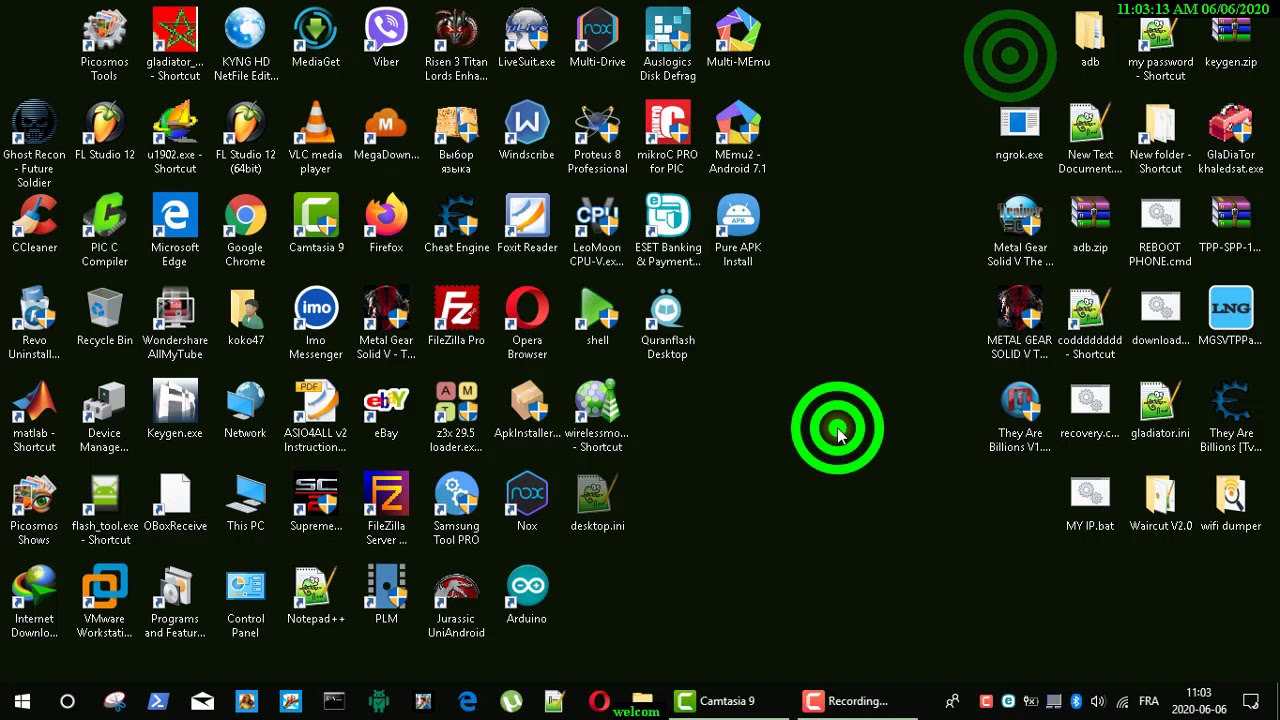Open the Nox desktop icon
The width and height of the screenshot is (1280, 720).
(x=527, y=503)
